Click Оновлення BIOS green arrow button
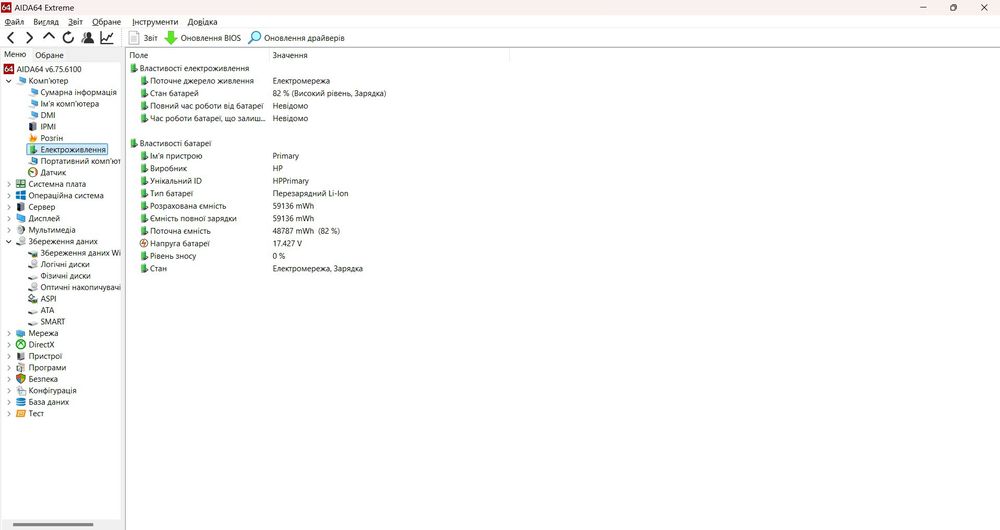1000x530 pixels. click(203, 38)
